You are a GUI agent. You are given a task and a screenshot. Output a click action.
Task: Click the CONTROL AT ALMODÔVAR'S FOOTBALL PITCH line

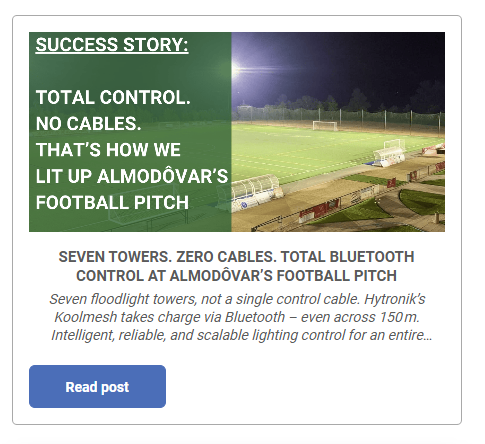click(x=236, y=276)
